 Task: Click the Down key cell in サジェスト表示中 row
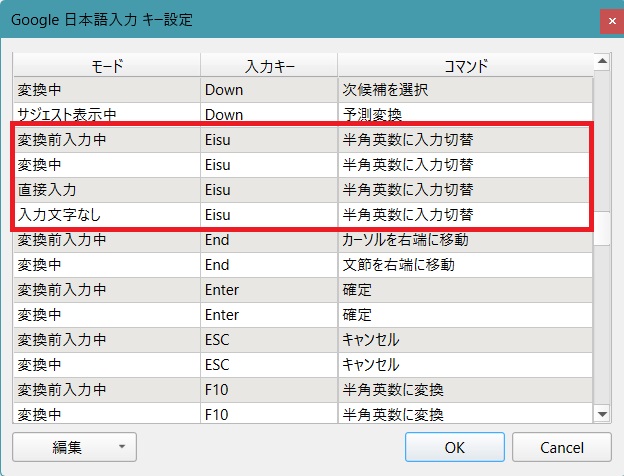point(268,114)
